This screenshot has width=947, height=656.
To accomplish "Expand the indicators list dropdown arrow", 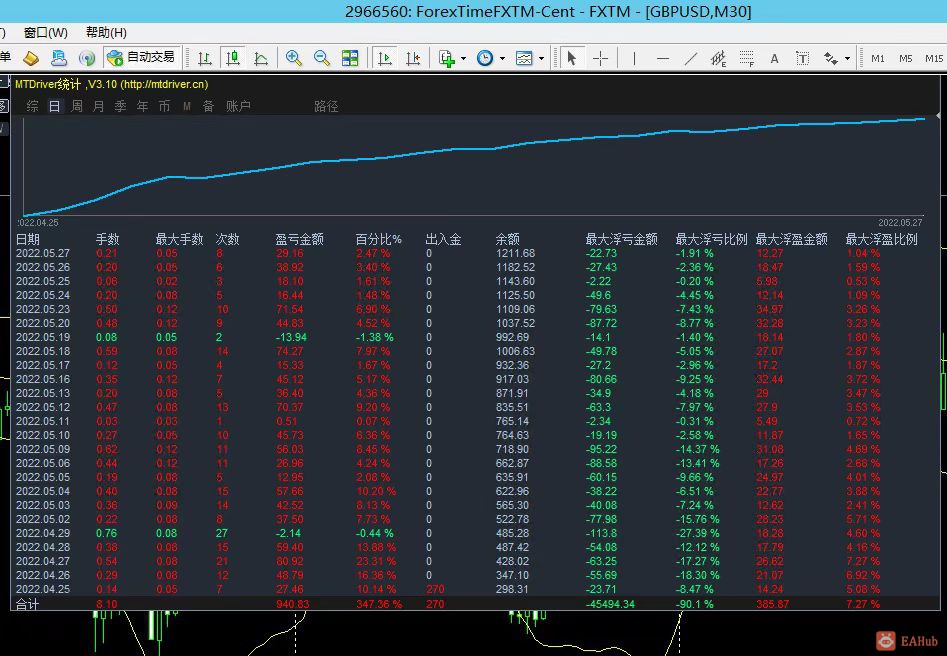I will pyautogui.click(x=463, y=59).
